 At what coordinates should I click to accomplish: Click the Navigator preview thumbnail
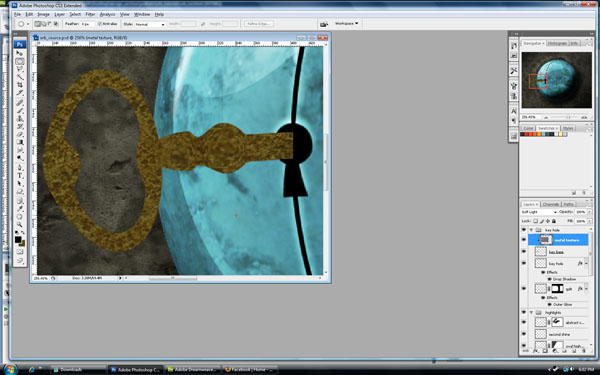pos(557,80)
